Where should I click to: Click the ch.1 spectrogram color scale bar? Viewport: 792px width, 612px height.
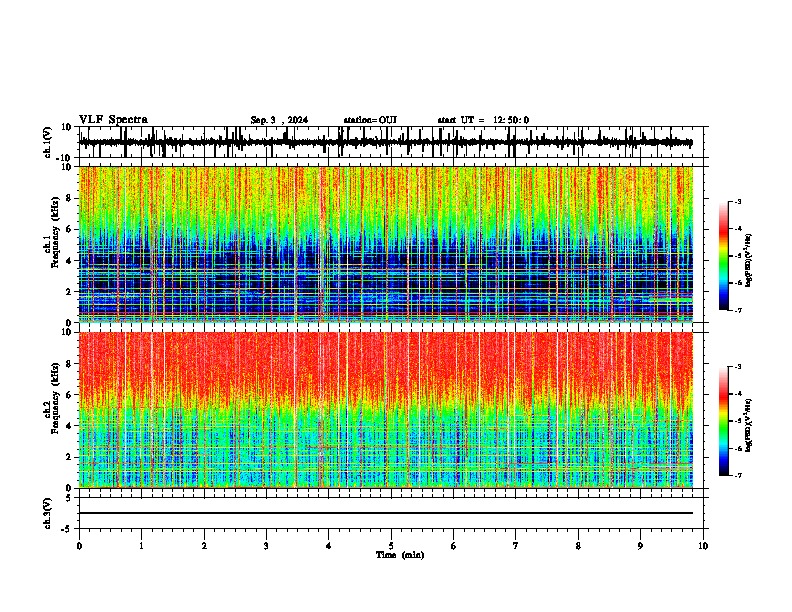coord(724,256)
